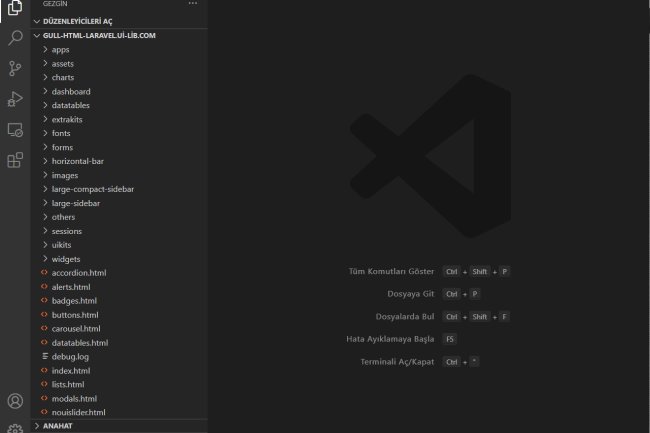Expand the ANAHAT outline section
The width and height of the screenshot is (650, 433).
(58, 425)
